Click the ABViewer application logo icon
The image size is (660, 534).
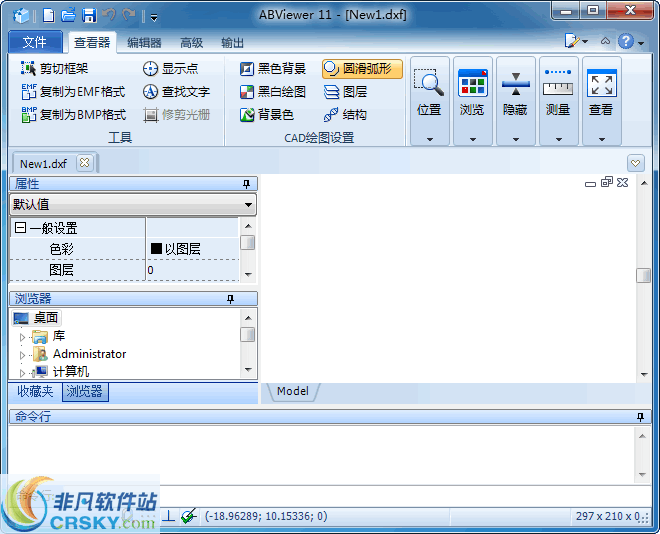tap(21, 16)
